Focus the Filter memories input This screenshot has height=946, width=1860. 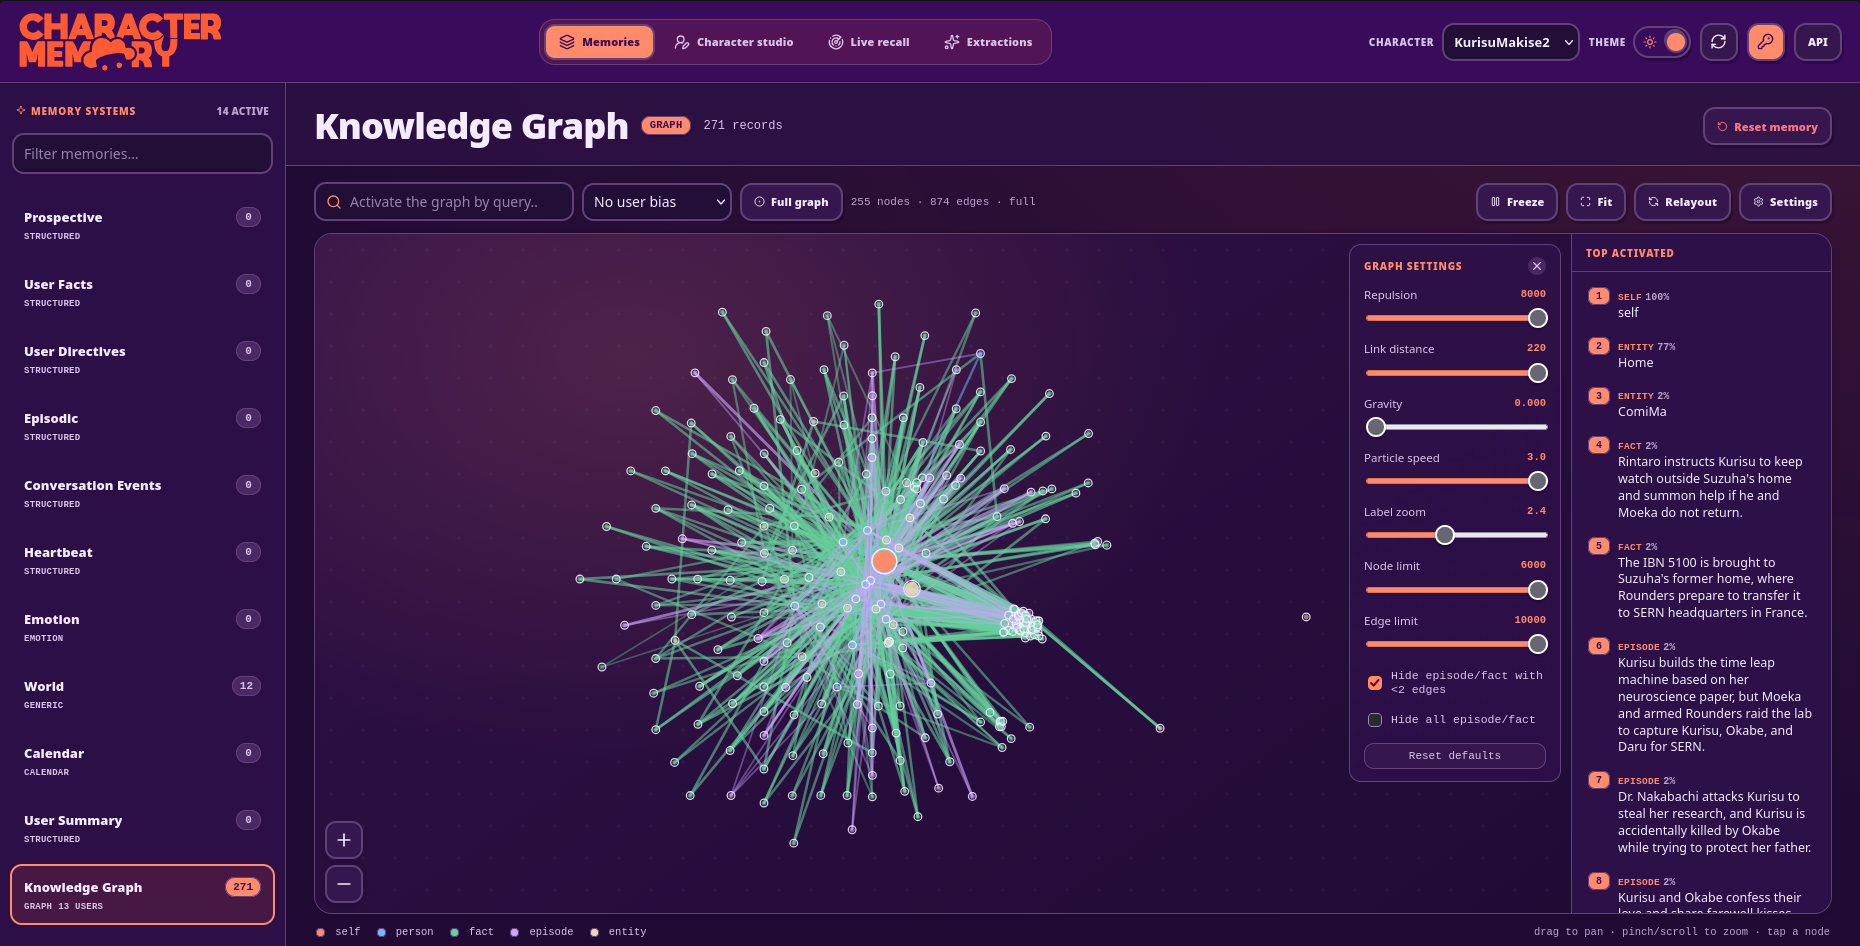coord(142,153)
